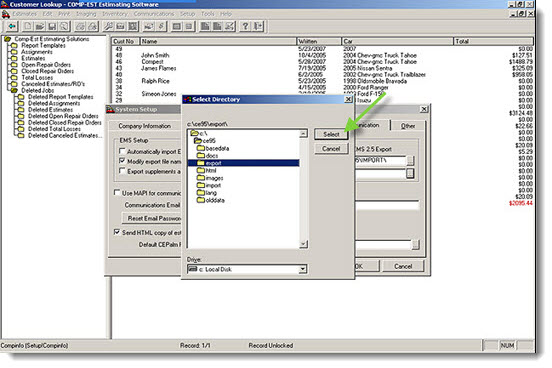Click the directory list scroll down arrow
552x368 pixels.
(303, 244)
